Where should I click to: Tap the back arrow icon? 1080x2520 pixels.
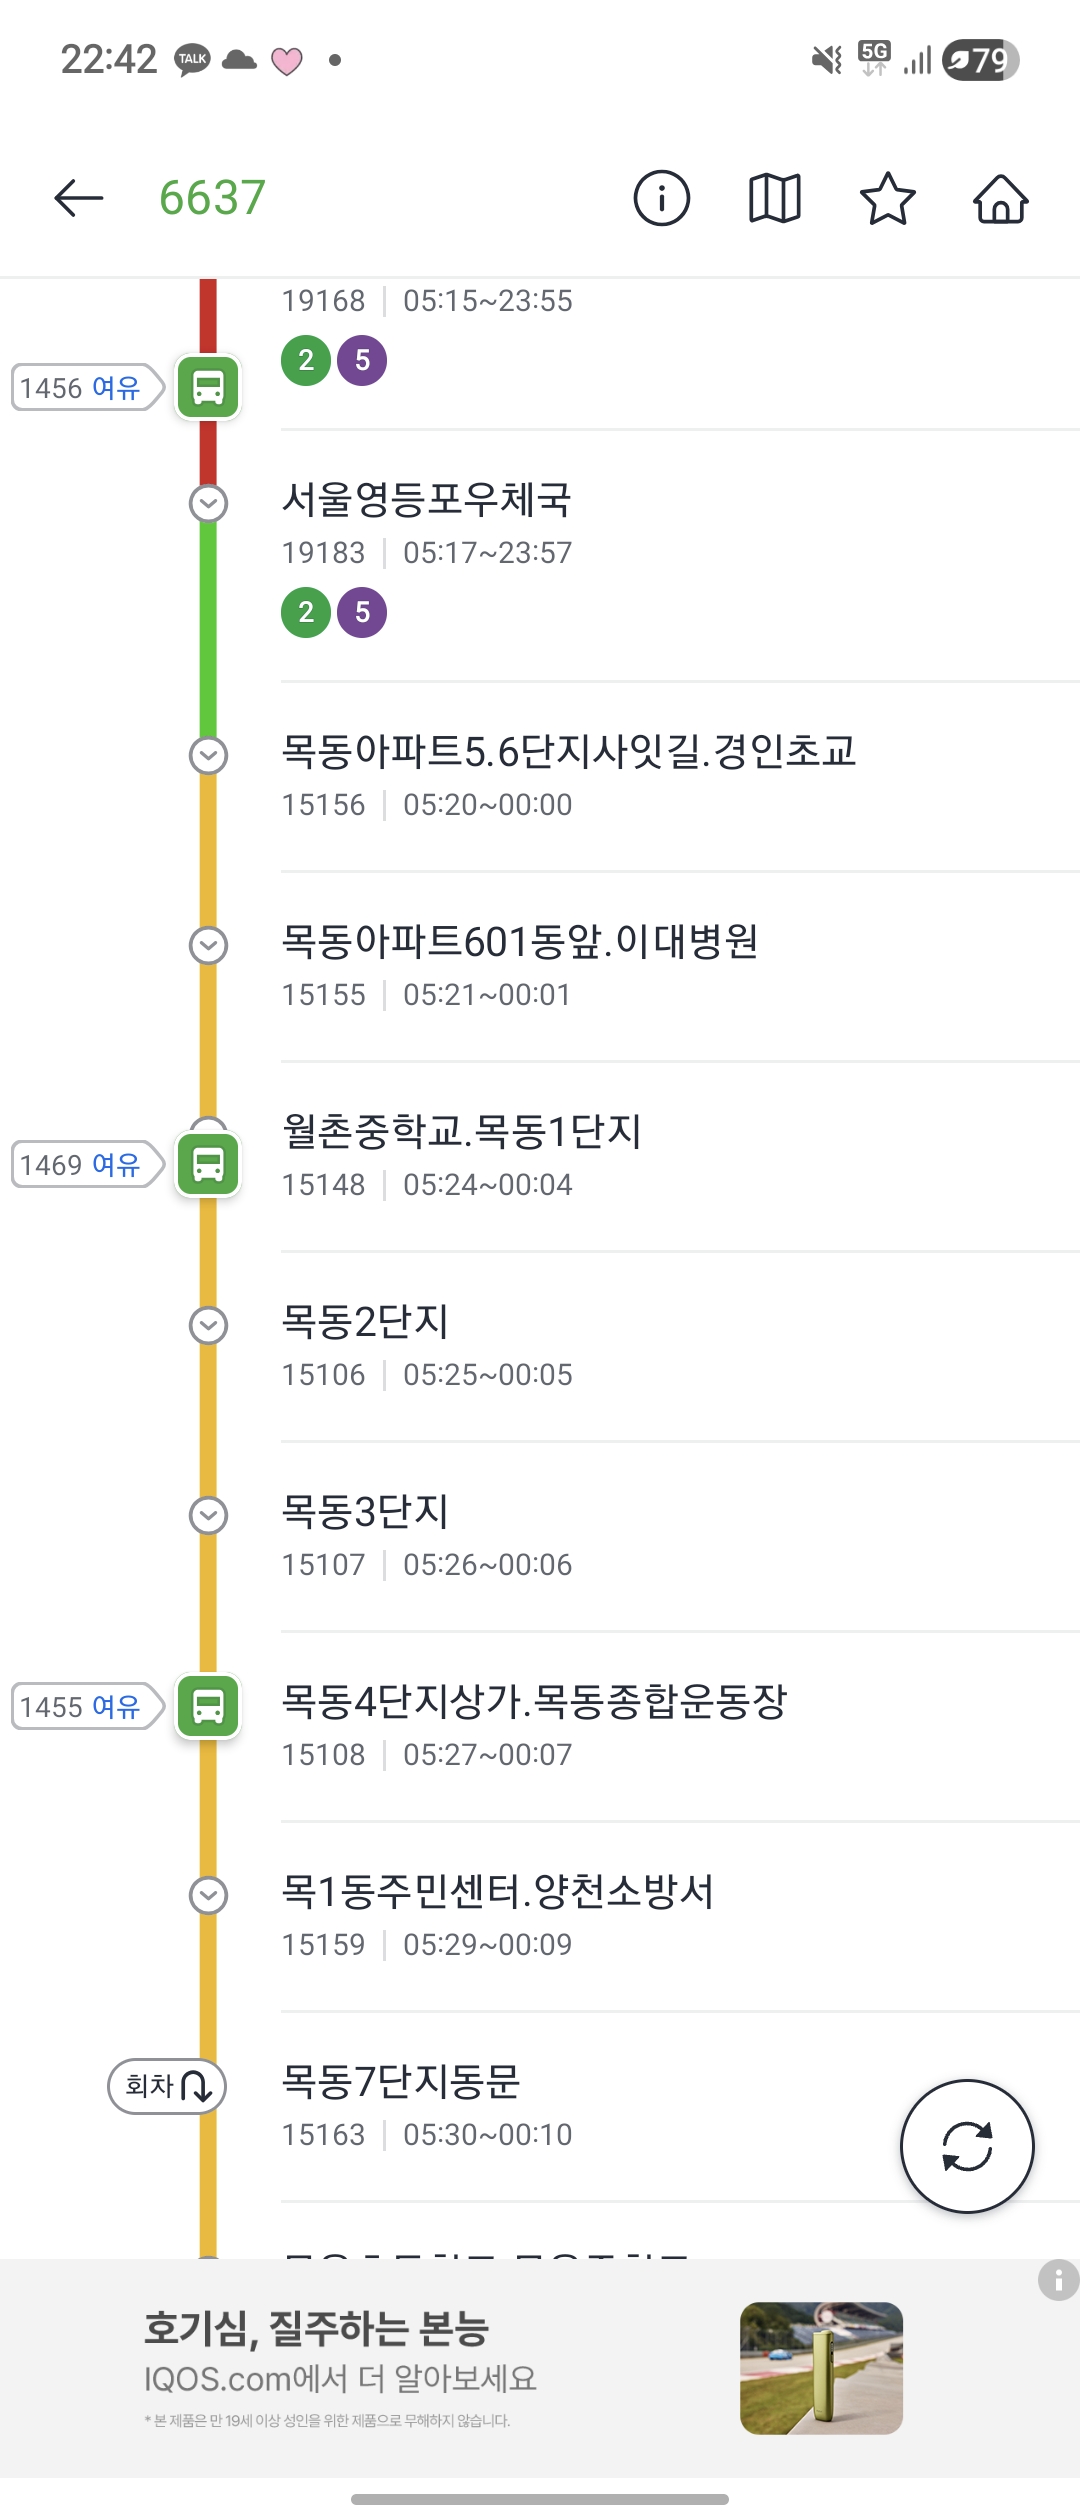[79, 198]
